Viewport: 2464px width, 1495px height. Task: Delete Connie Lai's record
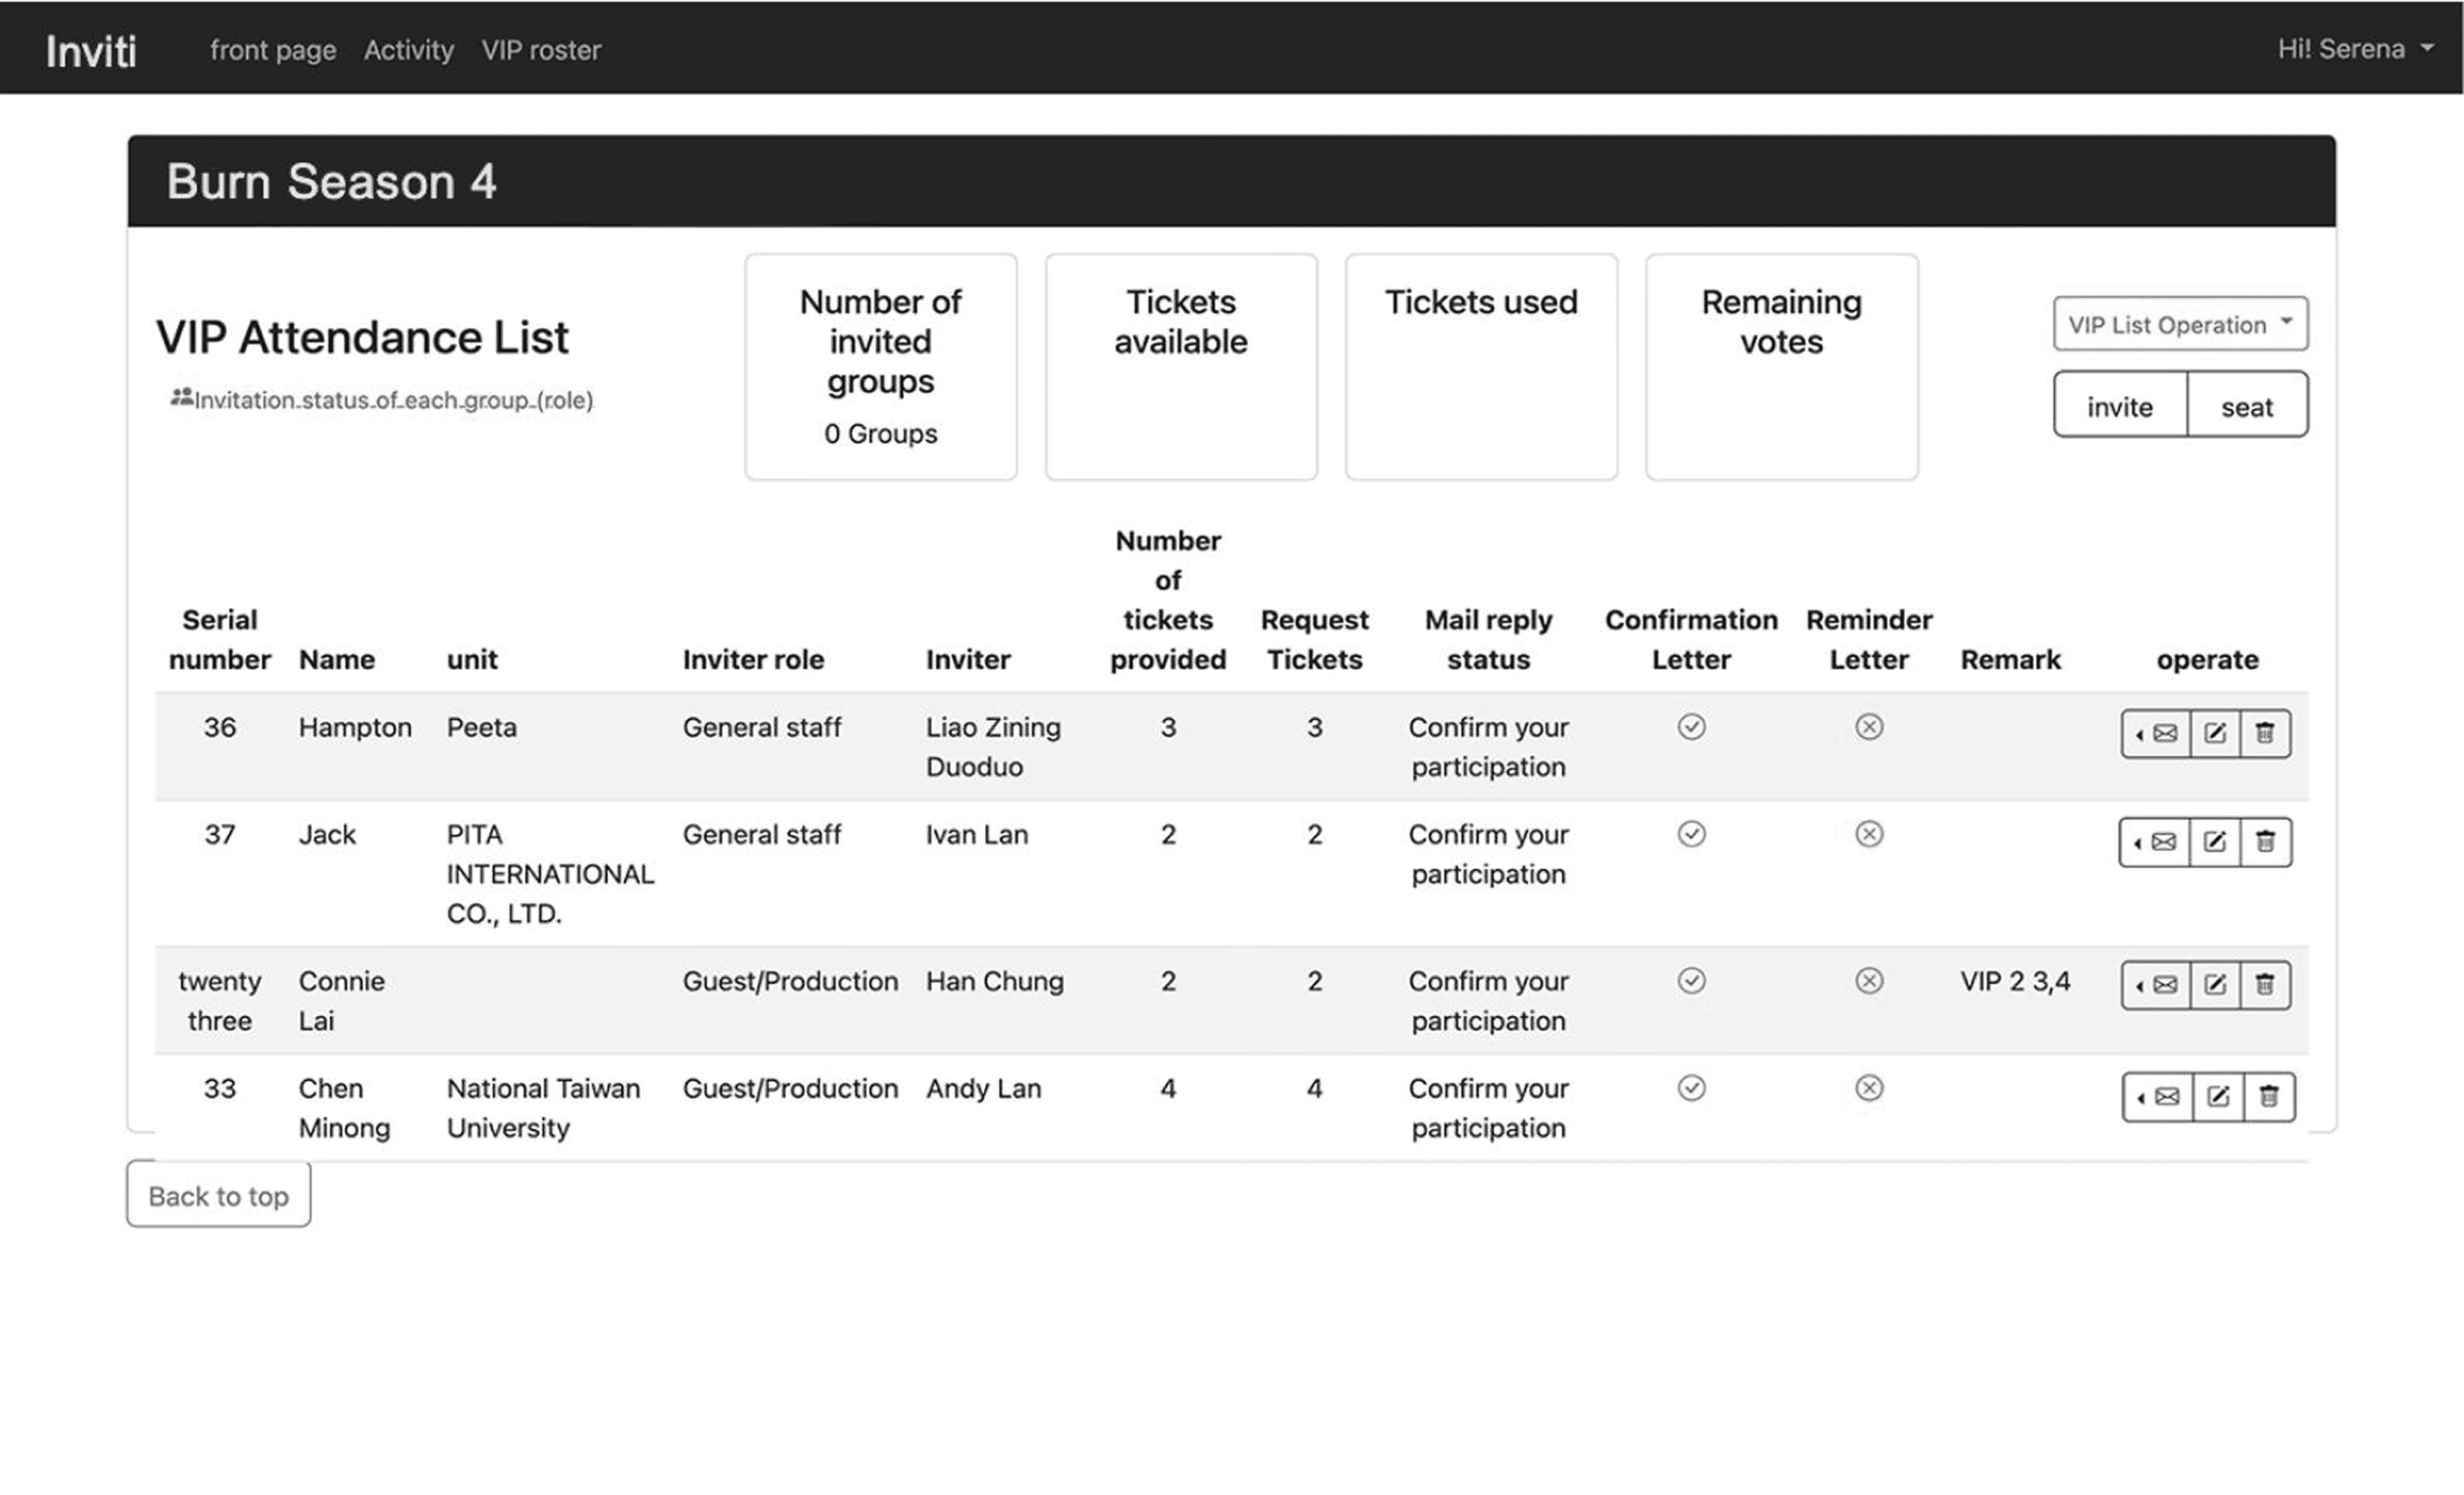[x=2265, y=985]
